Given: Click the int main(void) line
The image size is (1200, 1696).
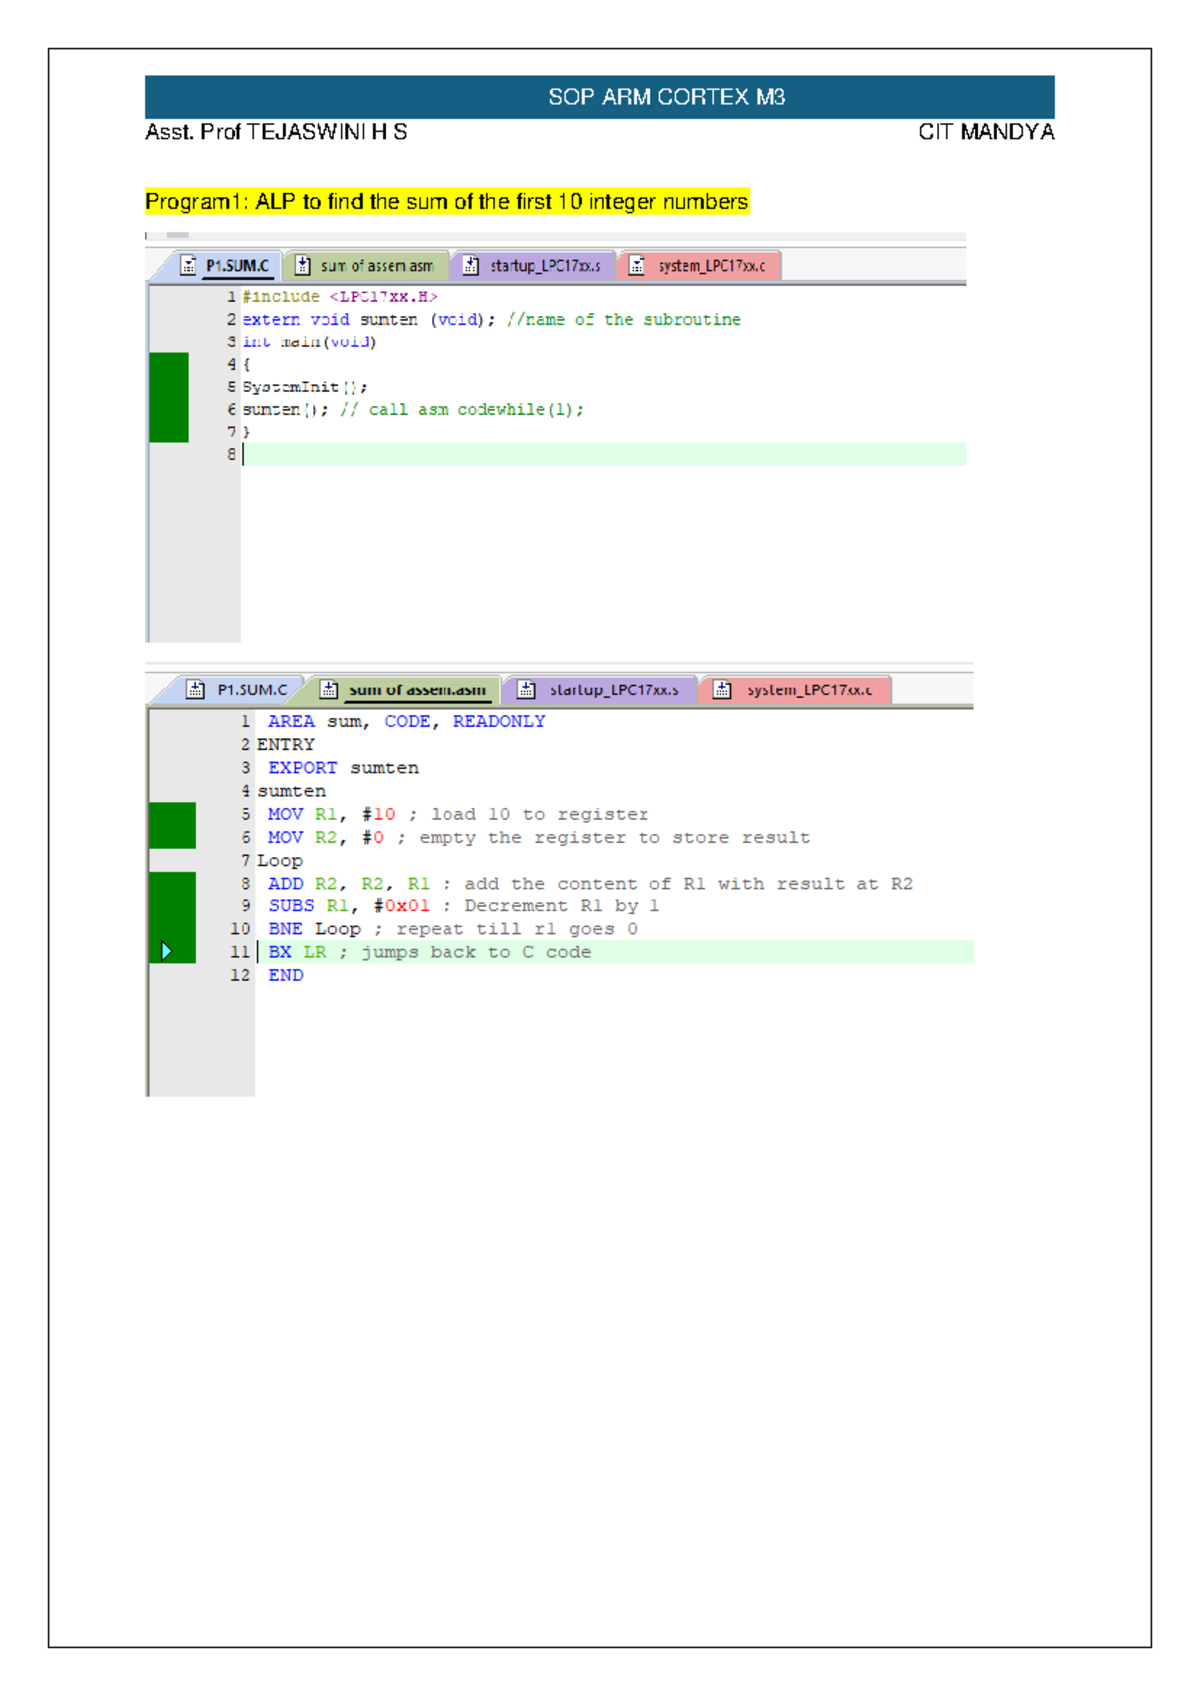Looking at the screenshot, I should (309, 342).
